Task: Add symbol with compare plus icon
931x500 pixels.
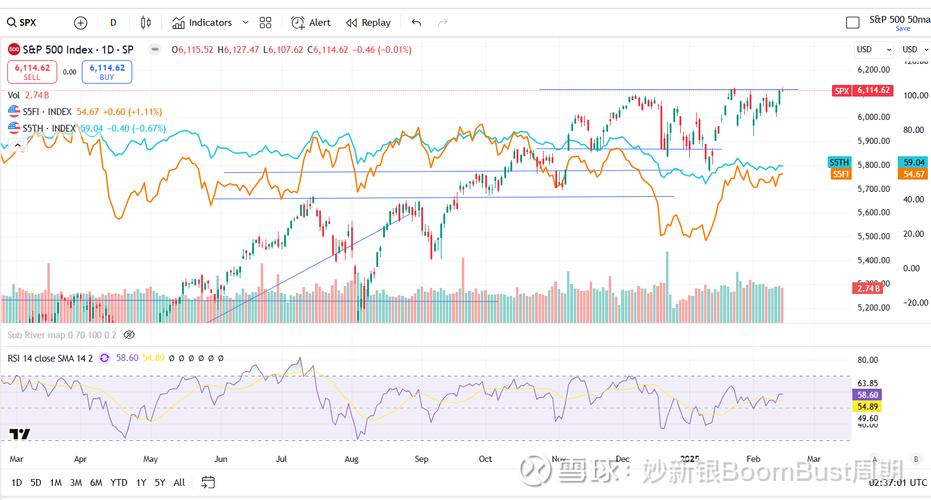Action: click(80, 23)
